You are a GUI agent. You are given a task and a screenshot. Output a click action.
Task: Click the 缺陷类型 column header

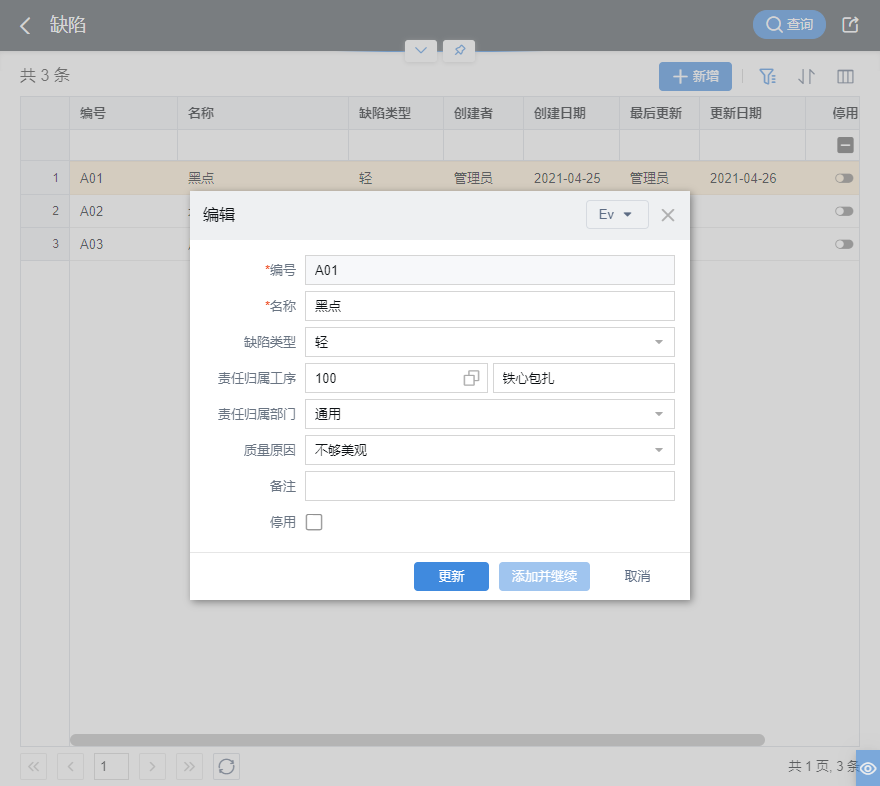coord(396,113)
